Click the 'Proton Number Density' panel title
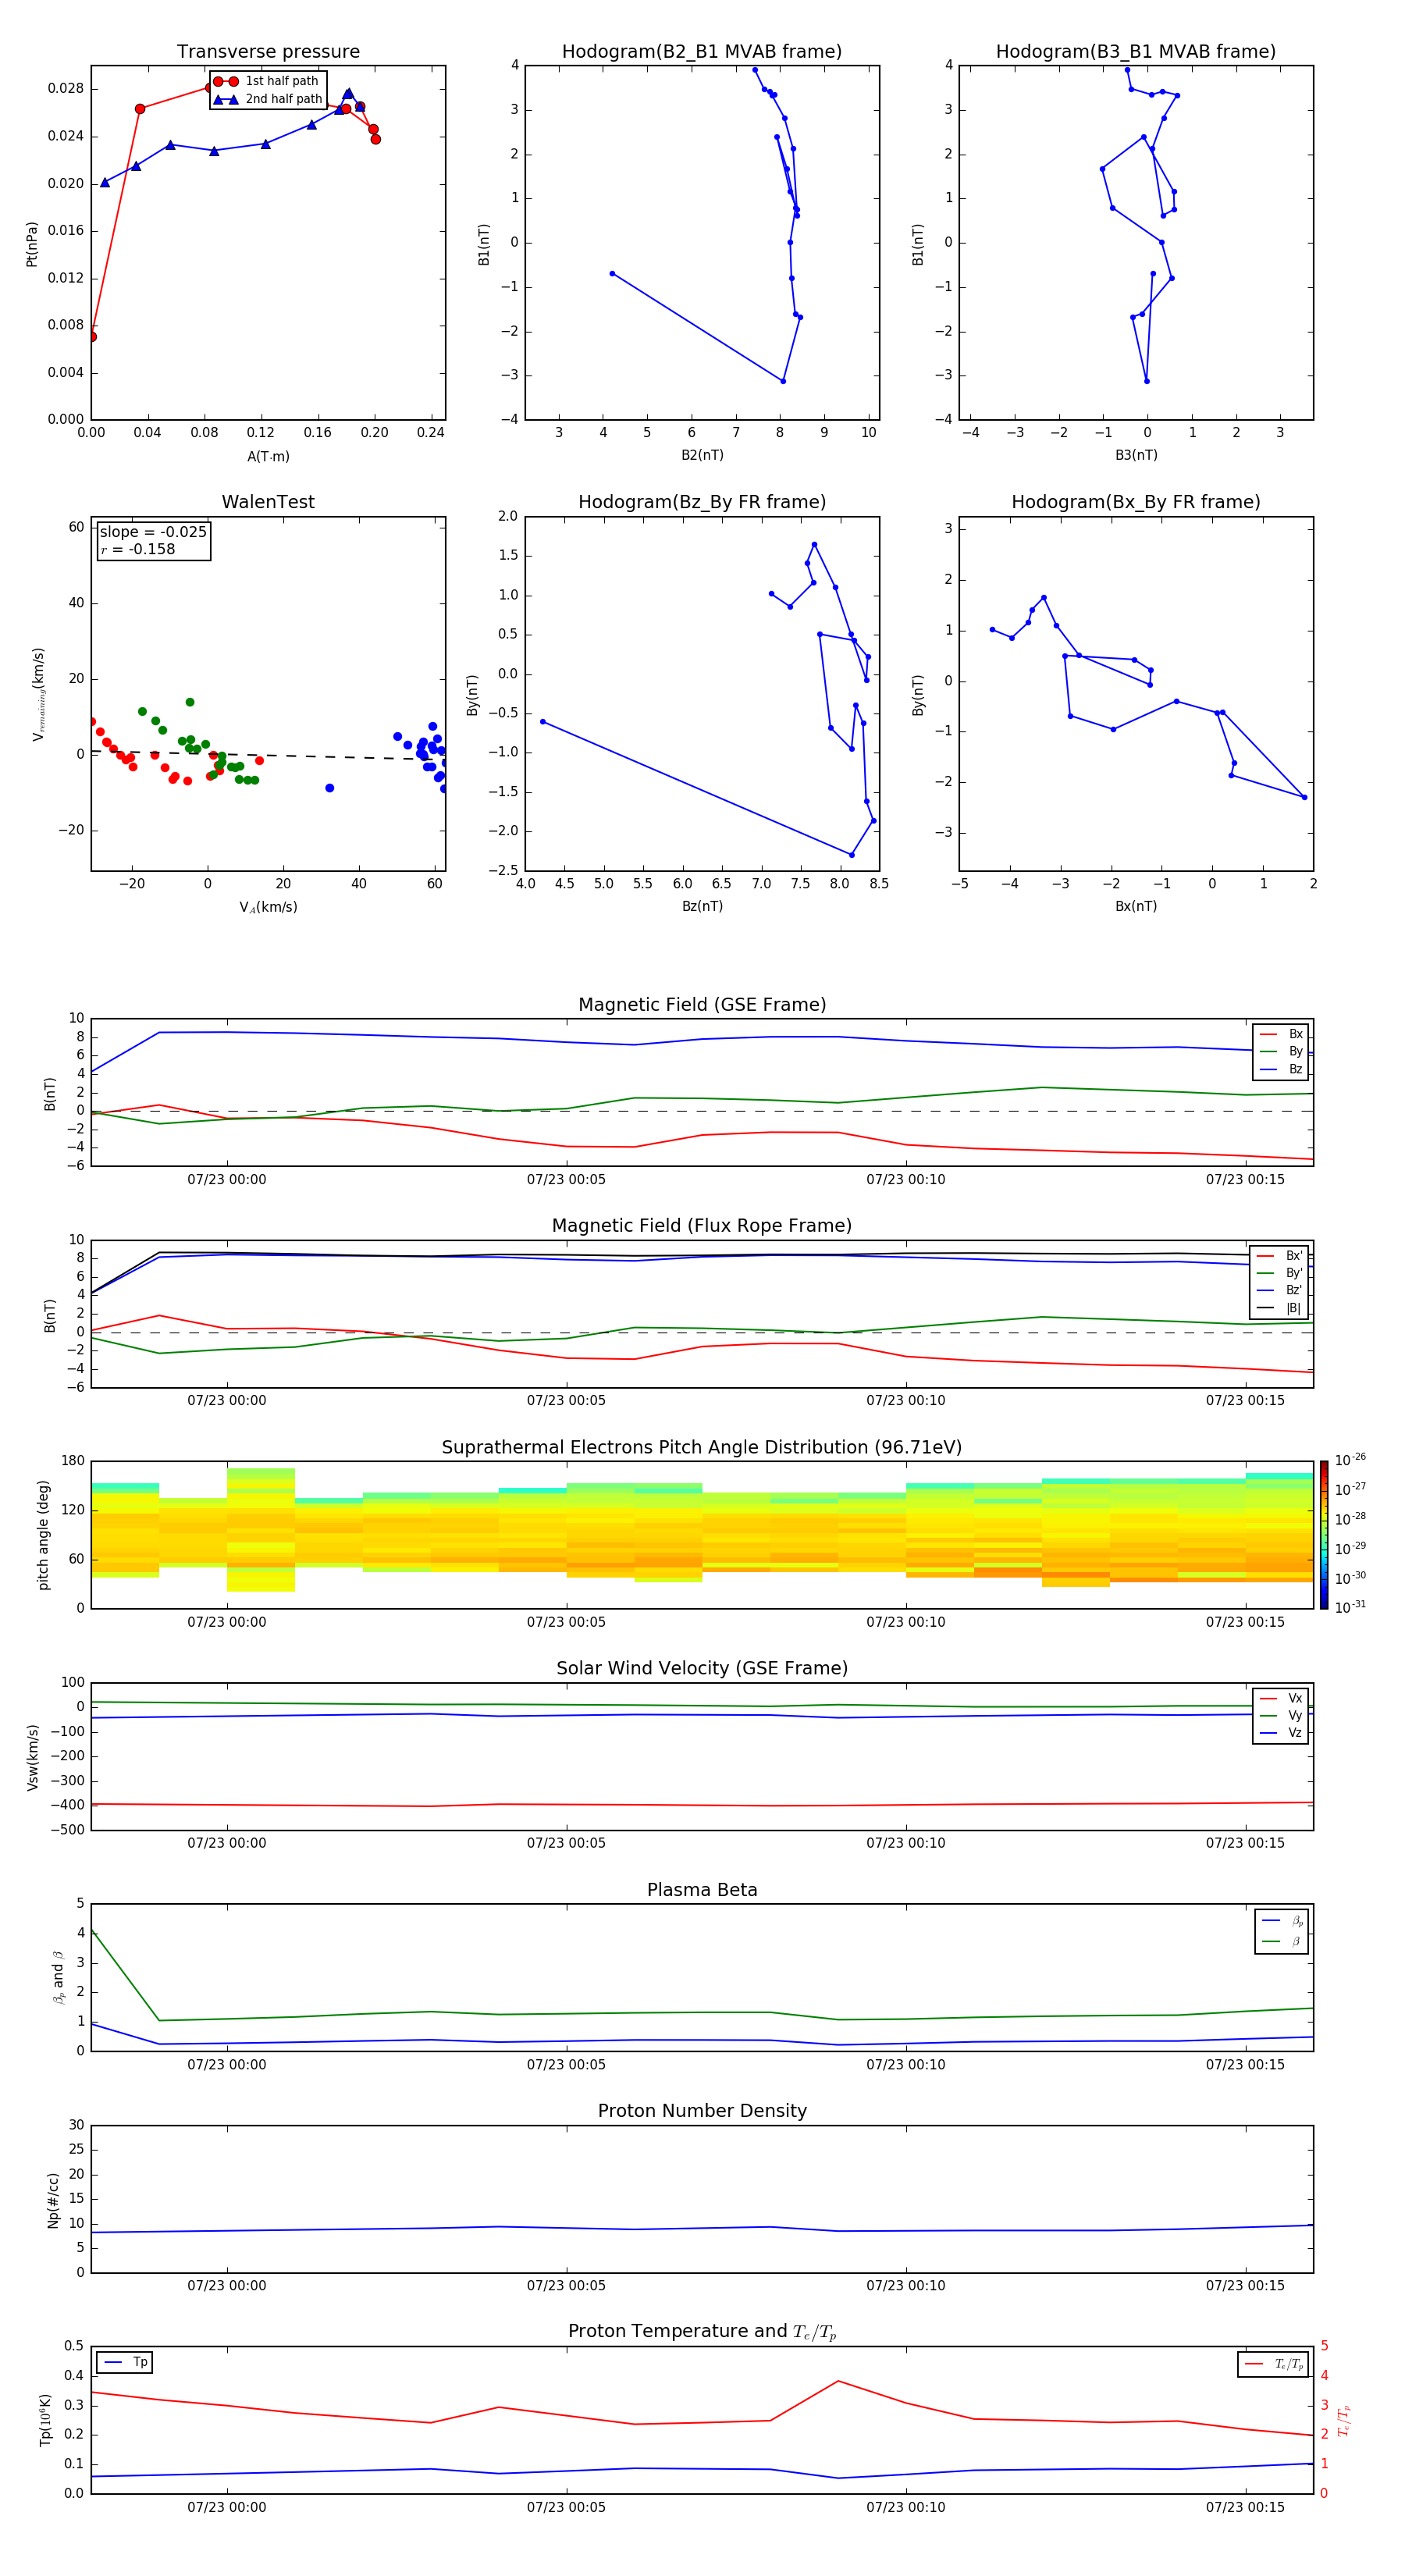The image size is (1405, 2576). (x=702, y=2111)
